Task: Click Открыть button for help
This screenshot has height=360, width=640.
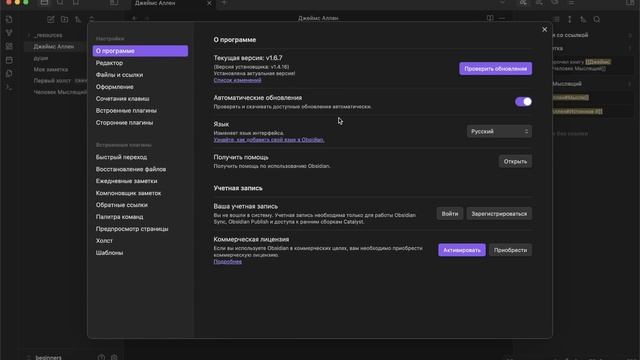Action: [515, 161]
